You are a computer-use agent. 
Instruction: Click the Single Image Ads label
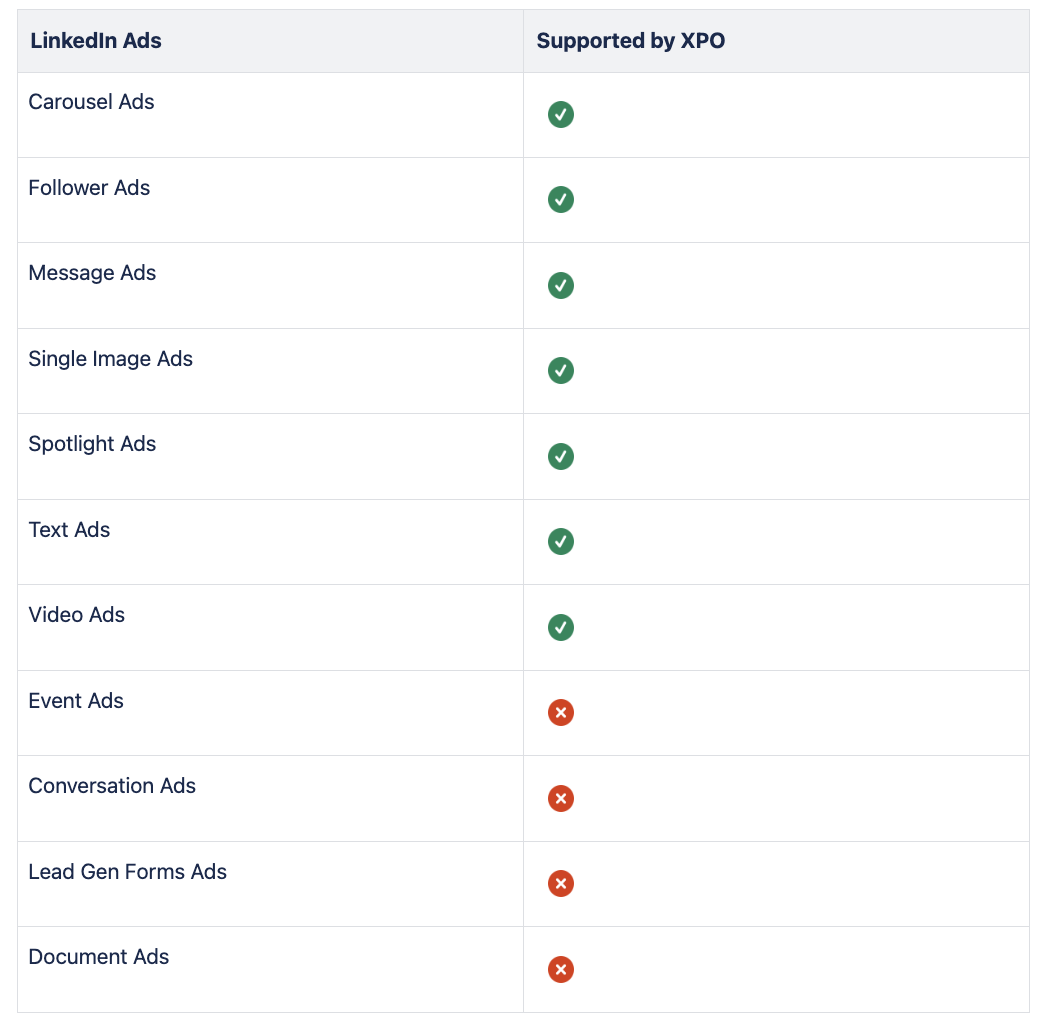pos(111,359)
